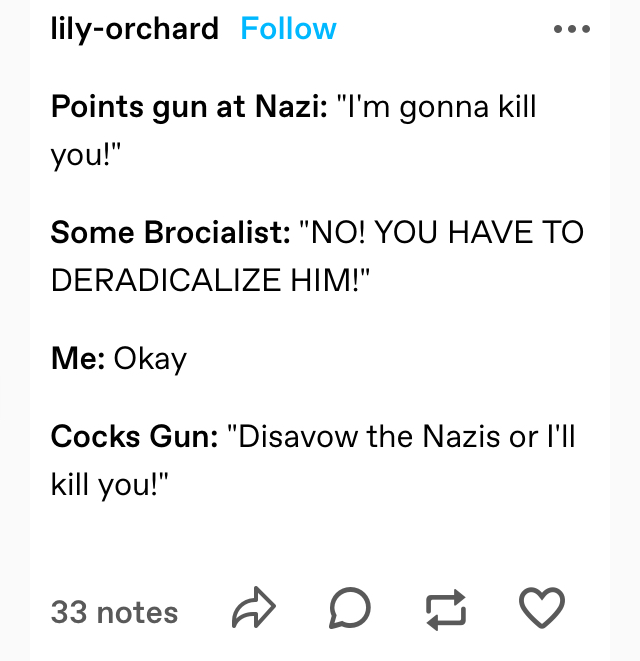Viewport: 640px width, 661px height.
Task: Click the final line "kill you!" text
Action: [x=110, y=485]
